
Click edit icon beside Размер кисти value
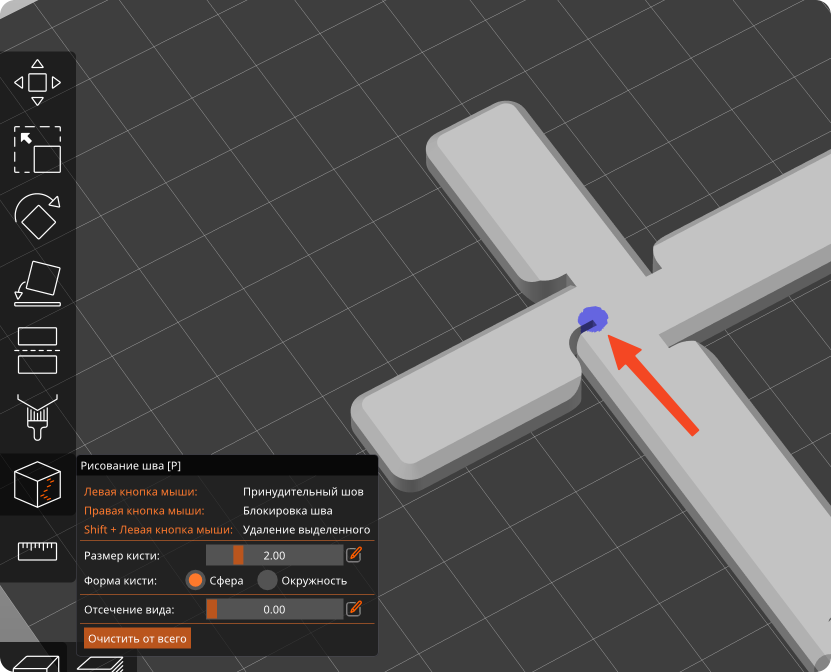(353, 555)
